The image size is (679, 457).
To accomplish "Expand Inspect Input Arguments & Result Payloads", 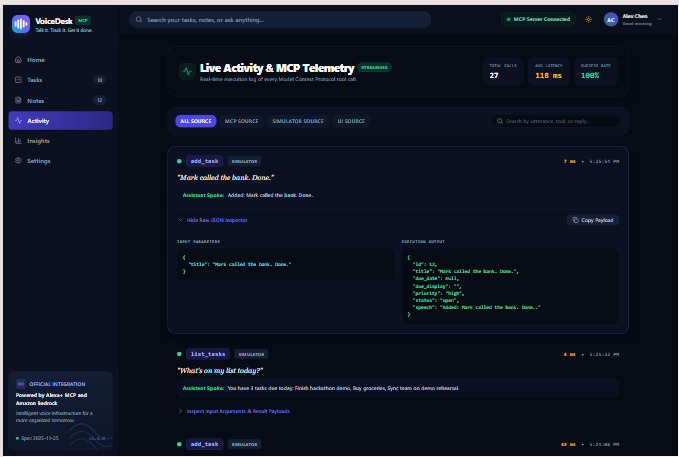I will click(x=234, y=411).
